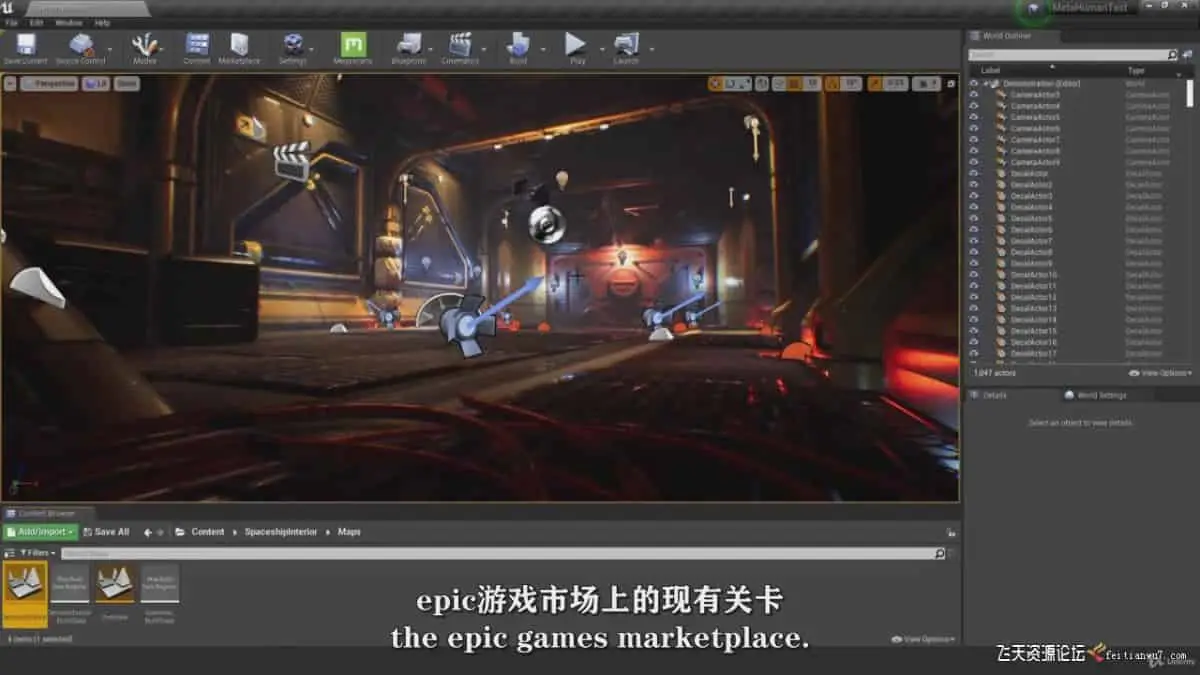Open the Edit menu
Viewport: 1200px width, 675px height.
click(36, 22)
